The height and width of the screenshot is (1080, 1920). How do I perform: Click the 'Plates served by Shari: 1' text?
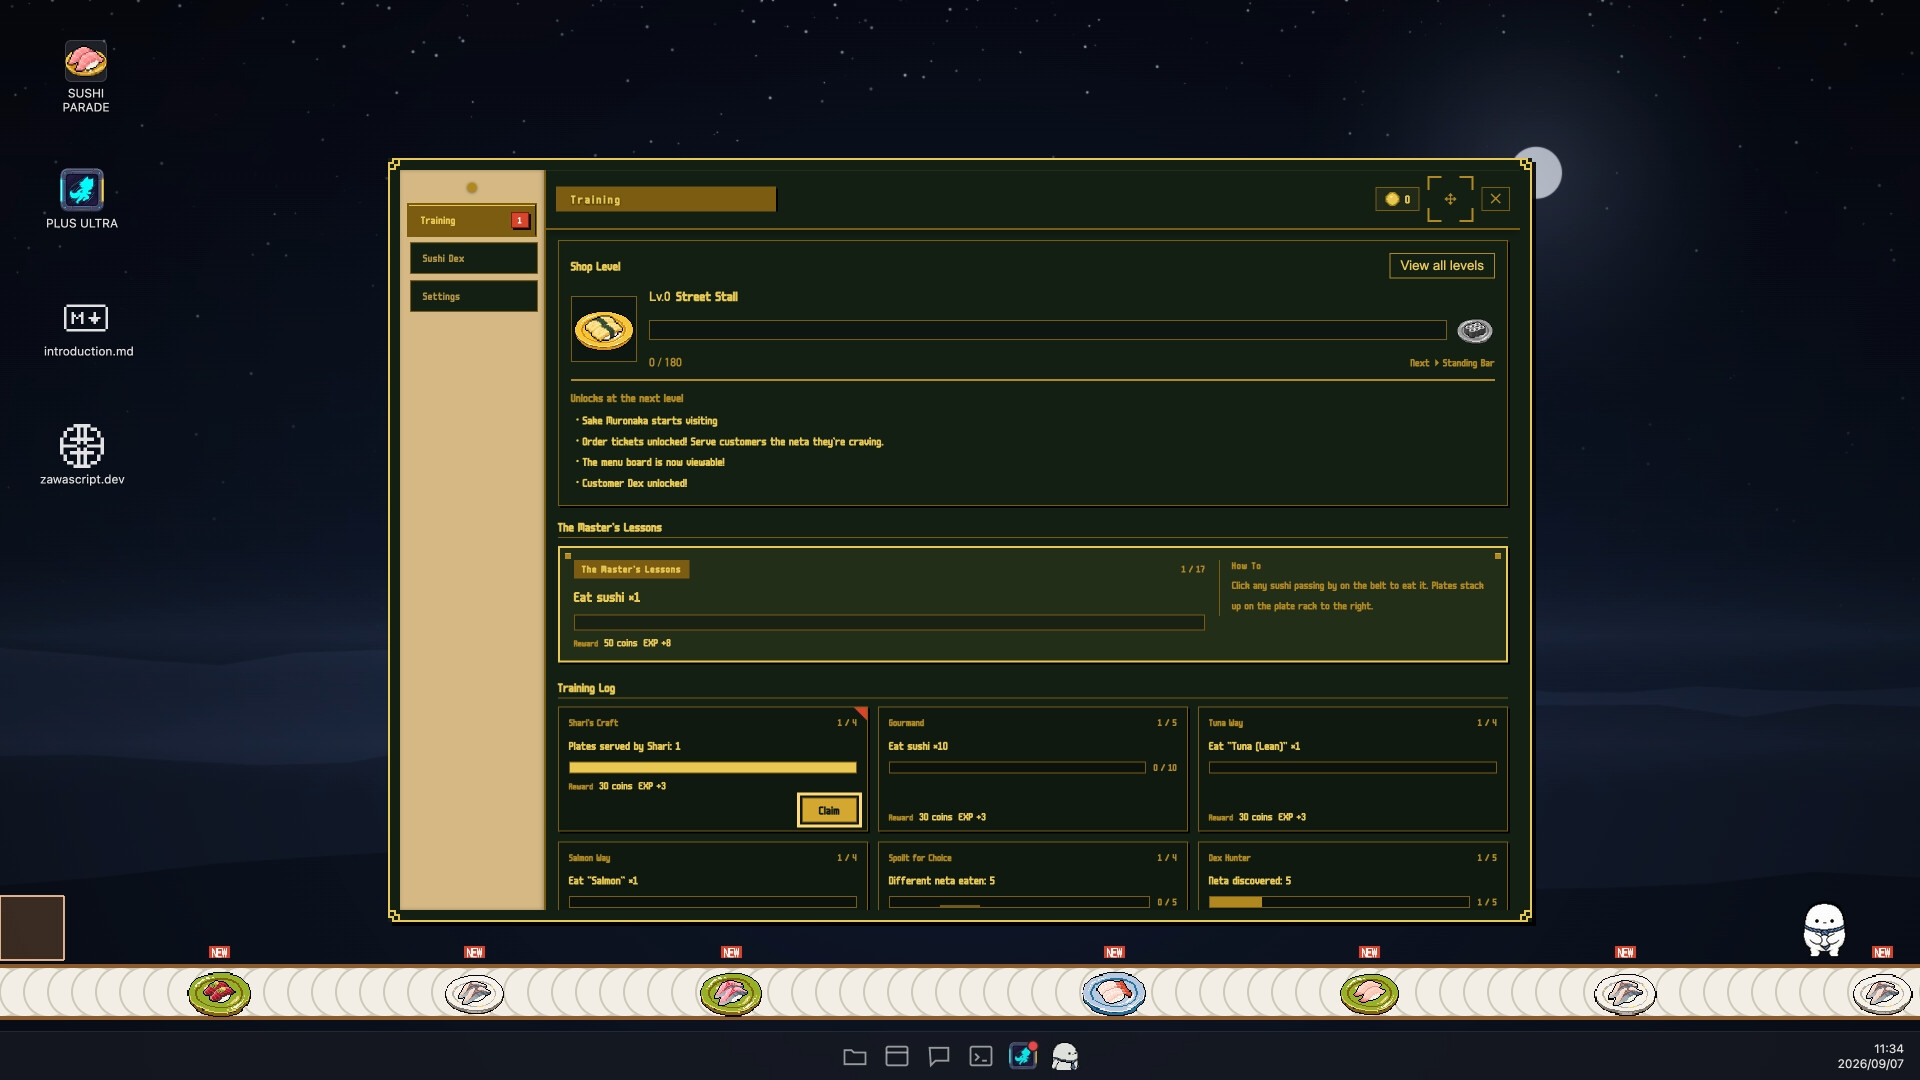[624, 746]
